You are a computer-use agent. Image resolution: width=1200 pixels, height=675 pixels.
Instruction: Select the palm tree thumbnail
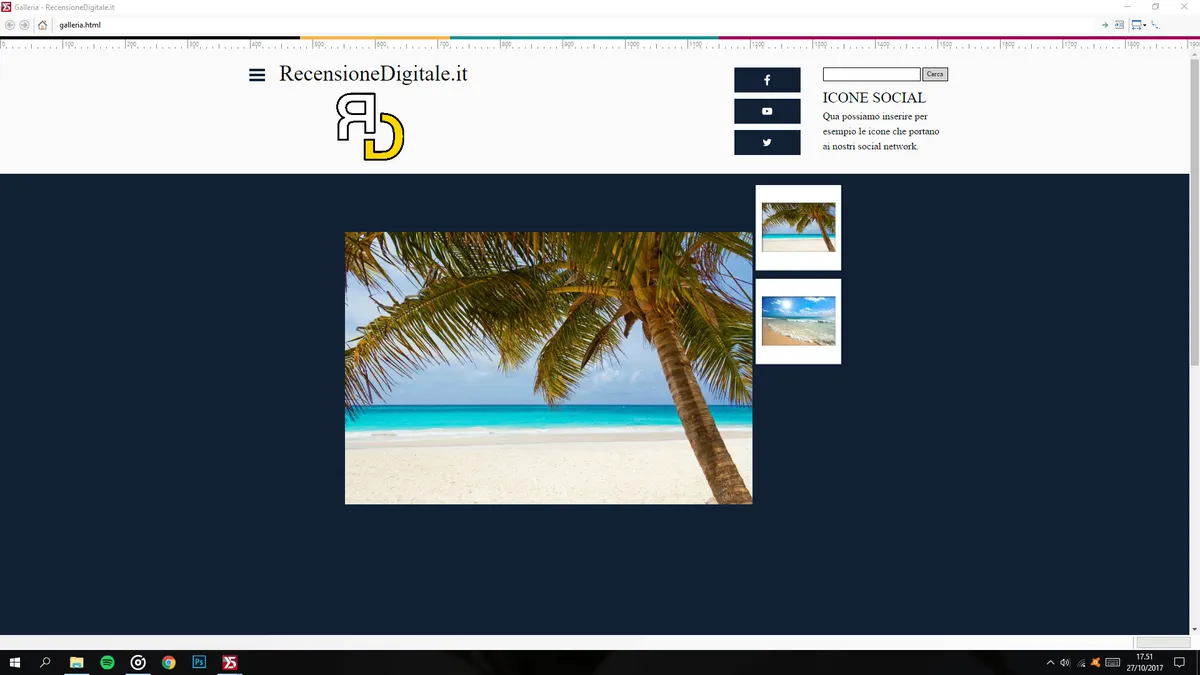point(798,227)
